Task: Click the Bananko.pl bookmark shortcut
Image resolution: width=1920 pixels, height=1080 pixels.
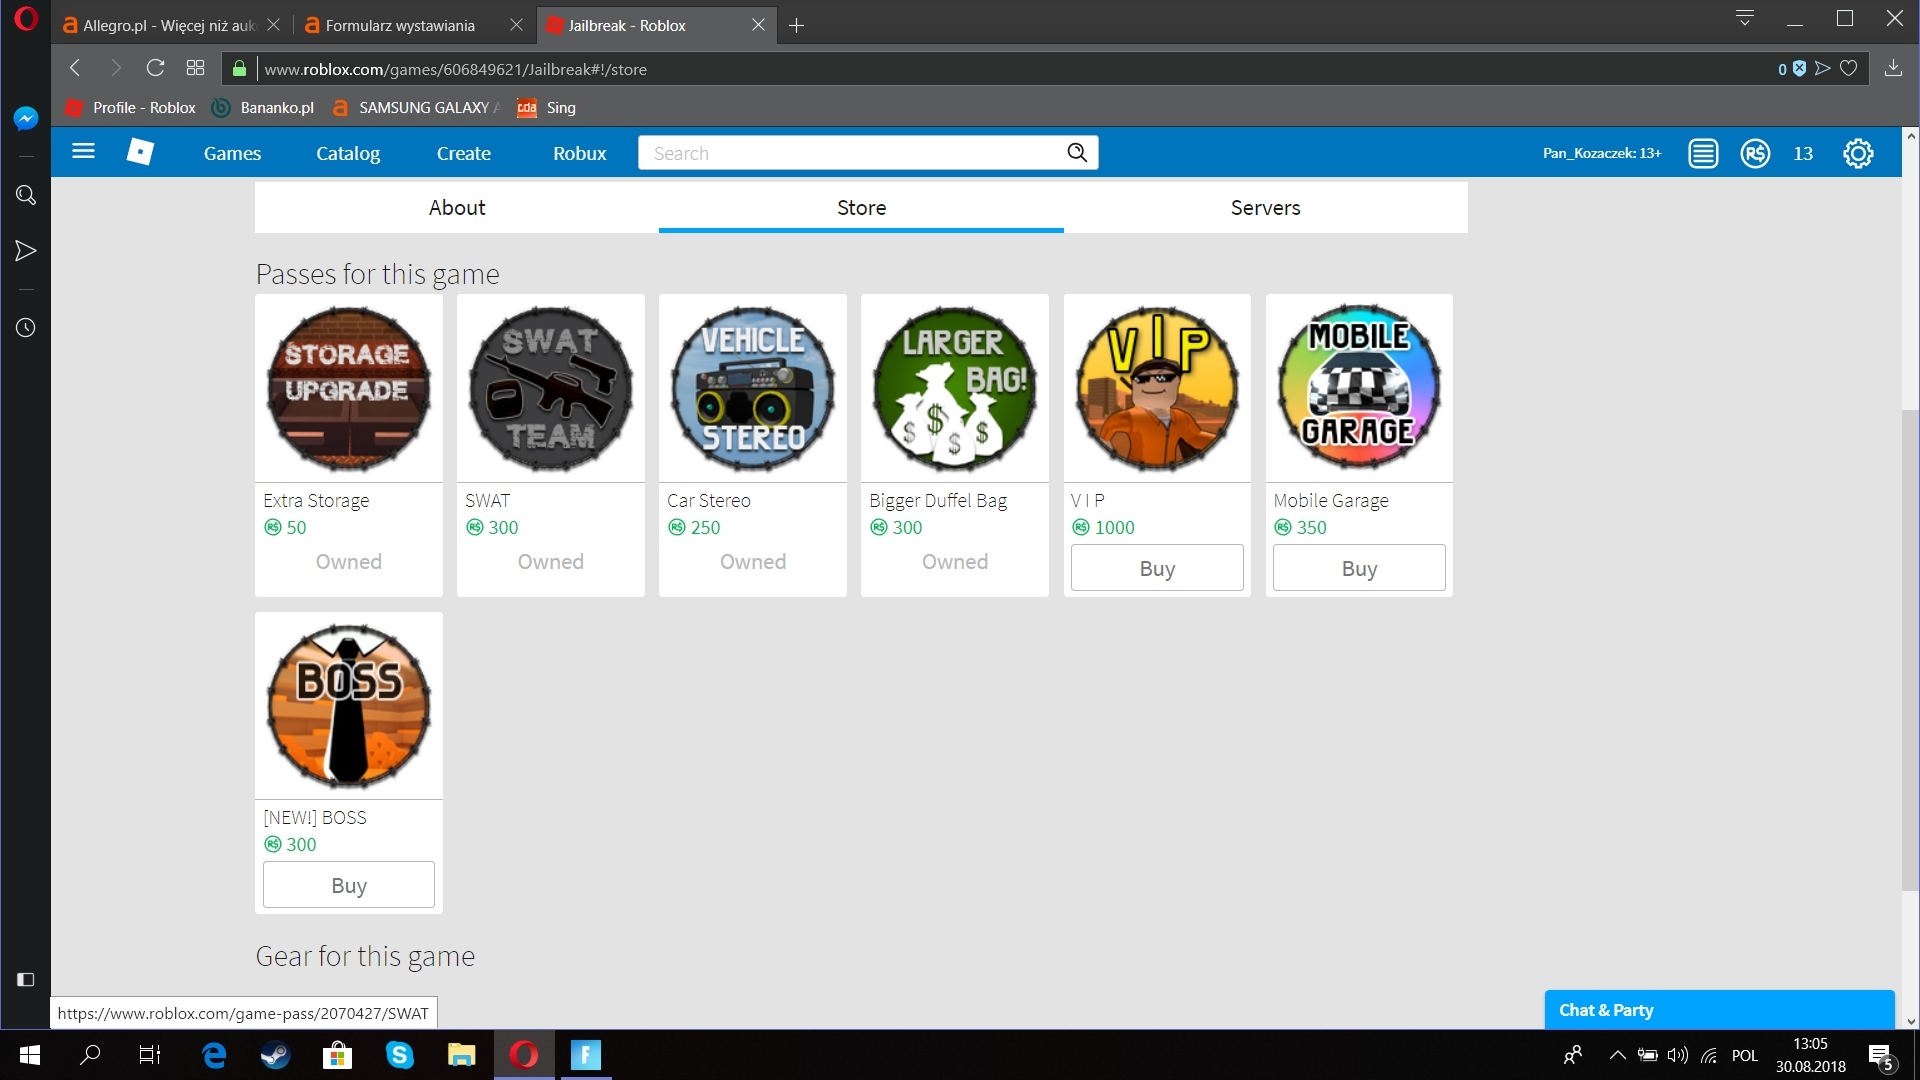Action: pos(277,107)
